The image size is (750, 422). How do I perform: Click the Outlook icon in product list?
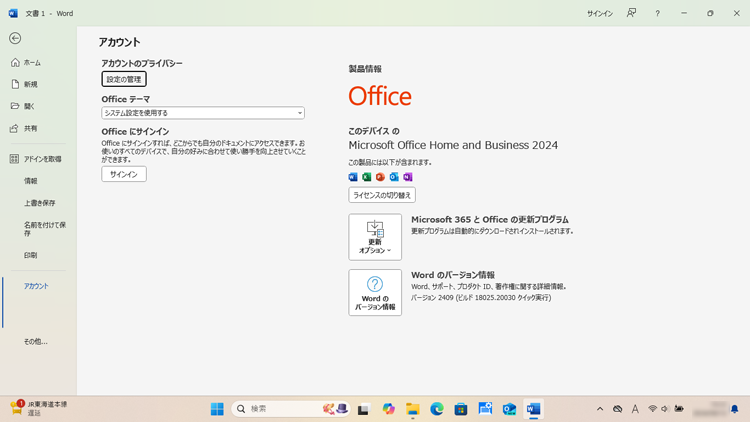tap(394, 177)
